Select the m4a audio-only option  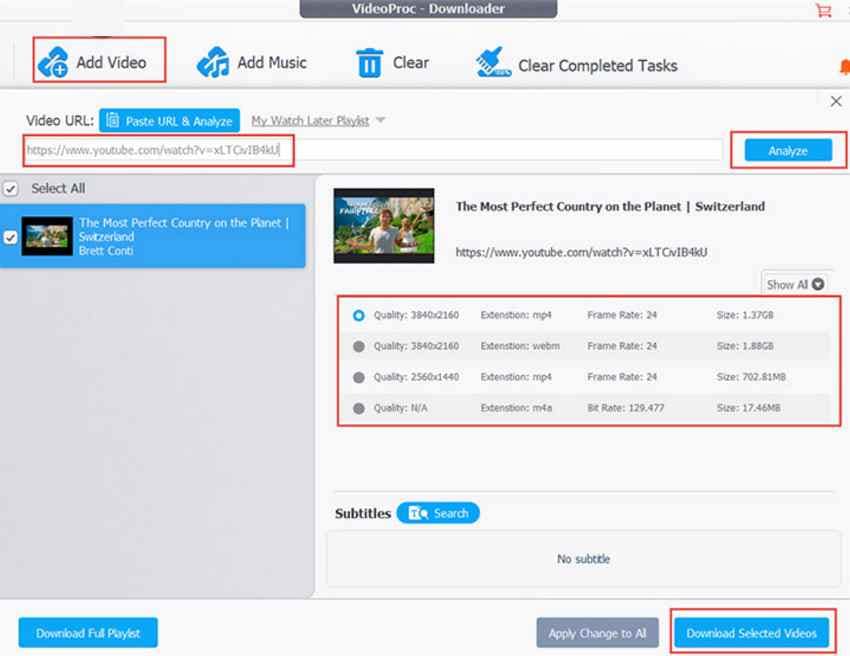pos(358,408)
